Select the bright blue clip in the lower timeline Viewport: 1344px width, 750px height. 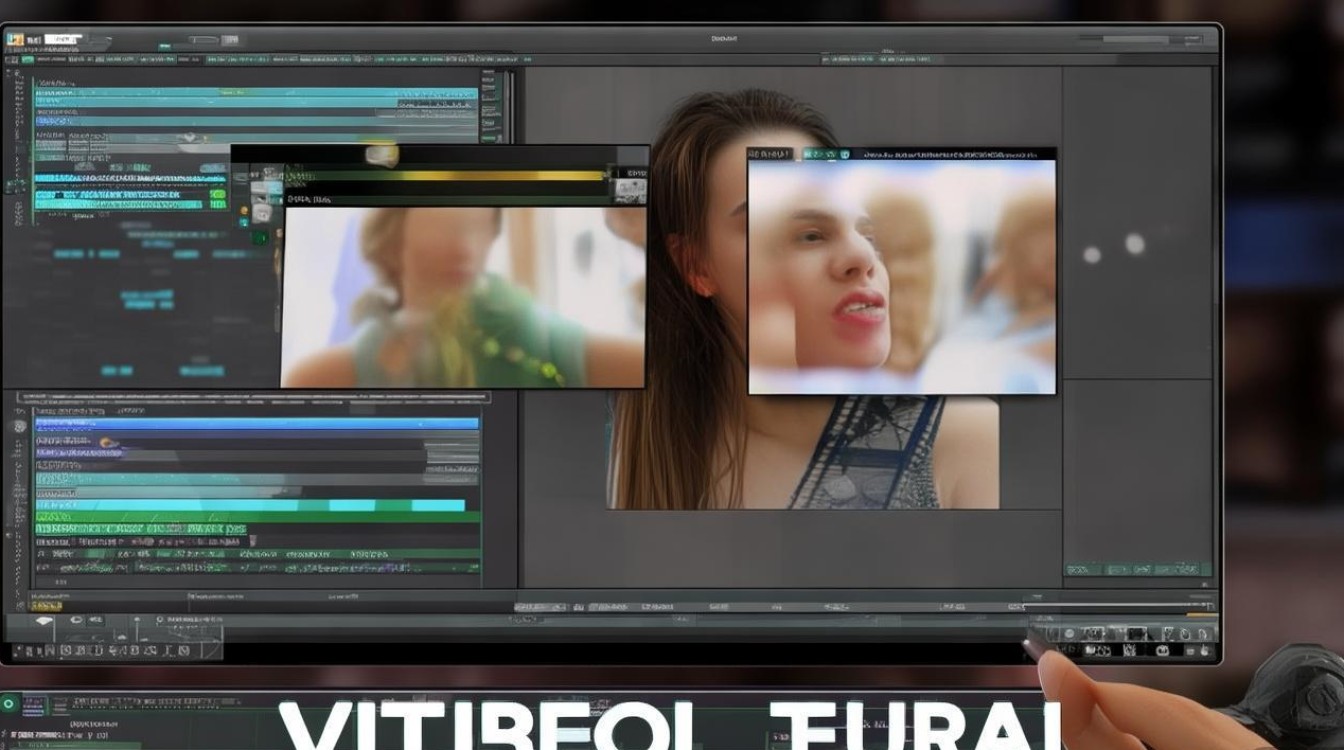click(258, 423)
